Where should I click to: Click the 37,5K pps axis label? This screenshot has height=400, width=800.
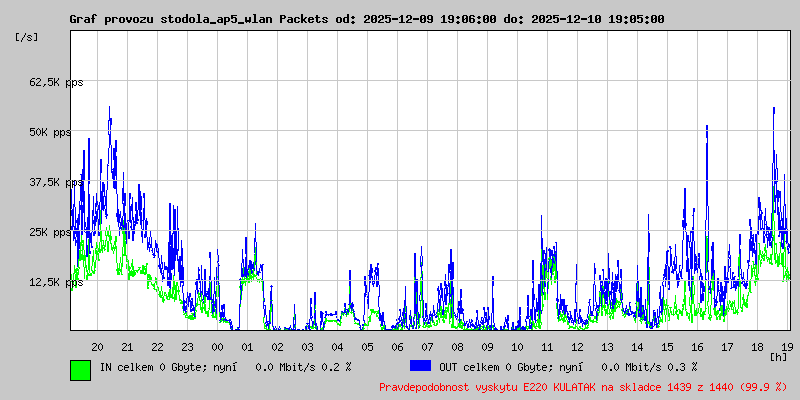pos(56,183)
